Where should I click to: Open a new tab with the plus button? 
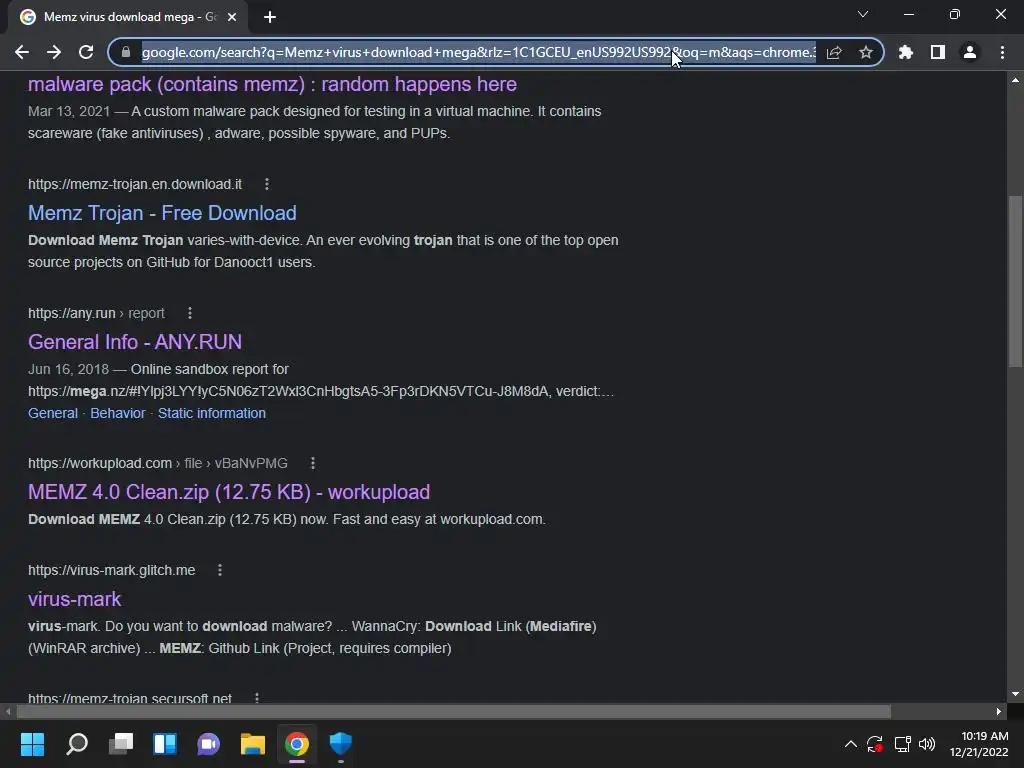[x=270, y=17]
